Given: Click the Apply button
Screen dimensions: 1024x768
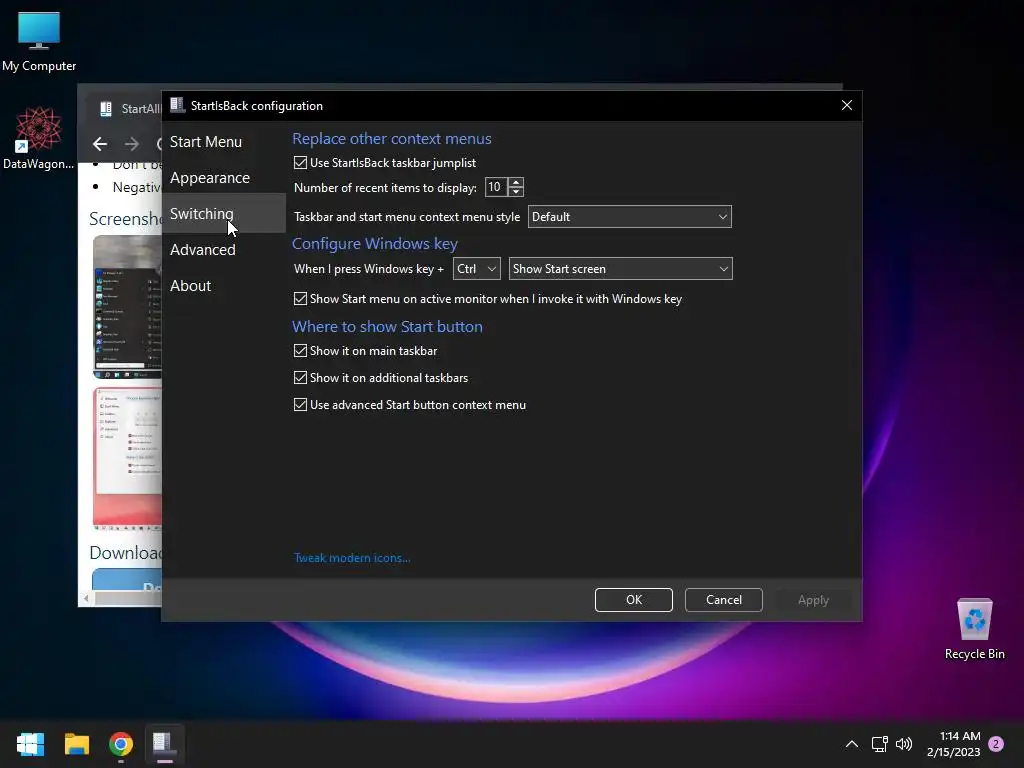Looking at the screenshot, I should pyautogui.click(x=813, y=600).
